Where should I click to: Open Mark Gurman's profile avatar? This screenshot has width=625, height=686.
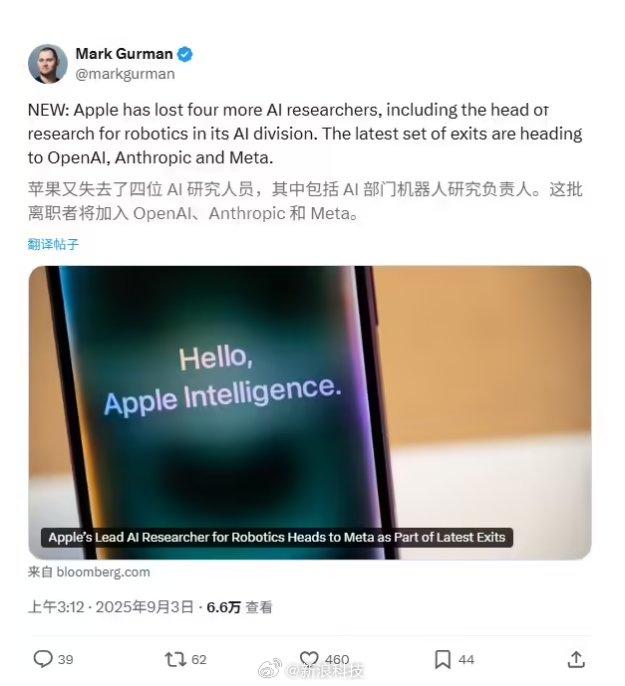[x=48, y=64]
